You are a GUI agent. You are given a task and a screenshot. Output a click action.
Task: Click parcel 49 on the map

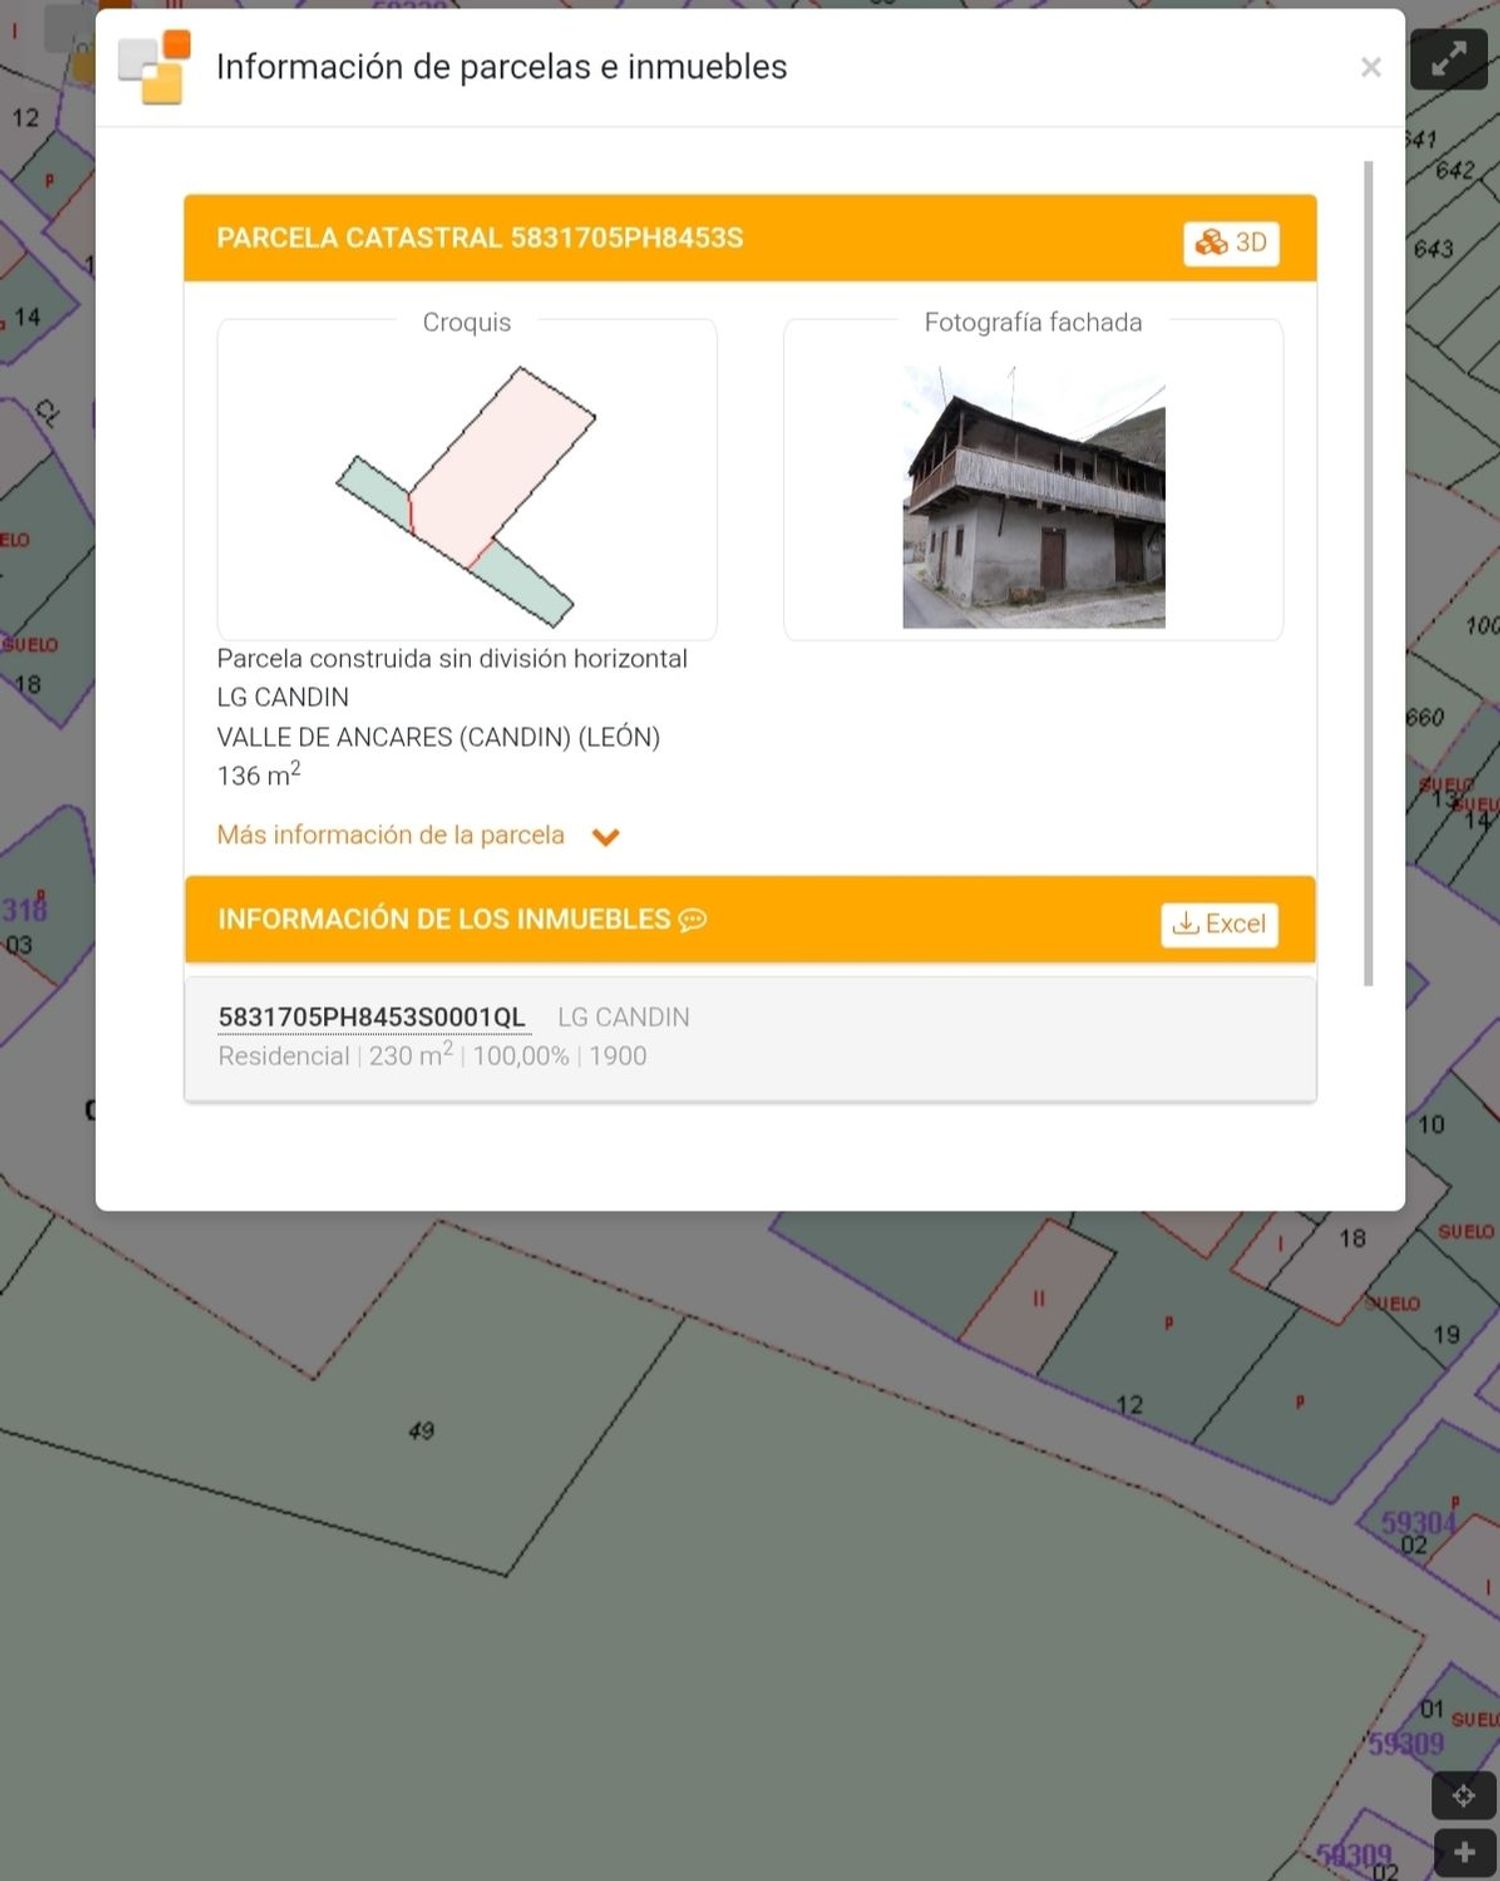click(x=421, y=1431)
